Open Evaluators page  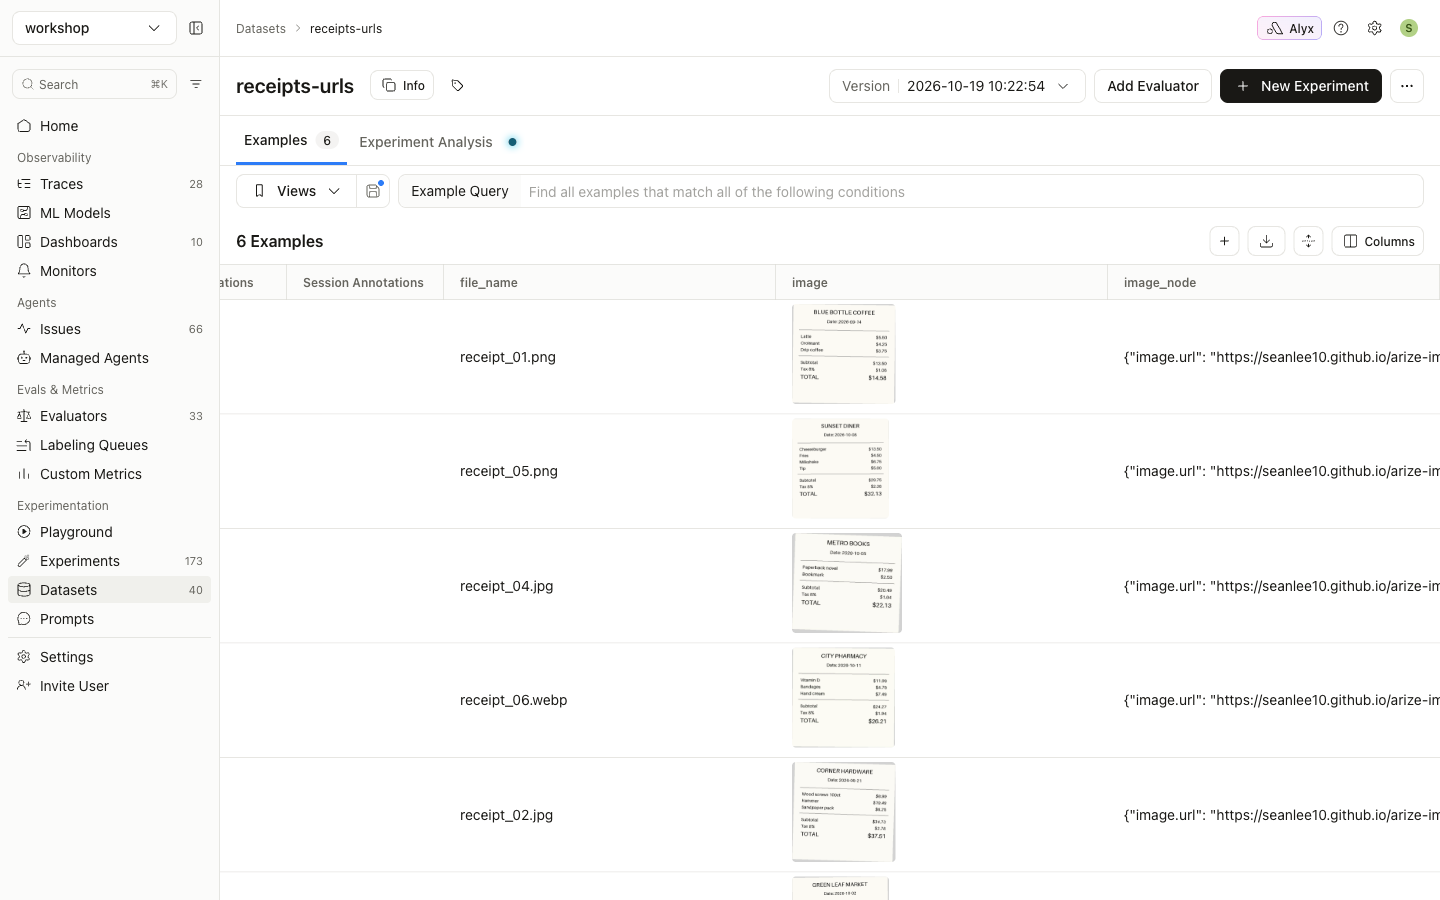pos(110,416)
